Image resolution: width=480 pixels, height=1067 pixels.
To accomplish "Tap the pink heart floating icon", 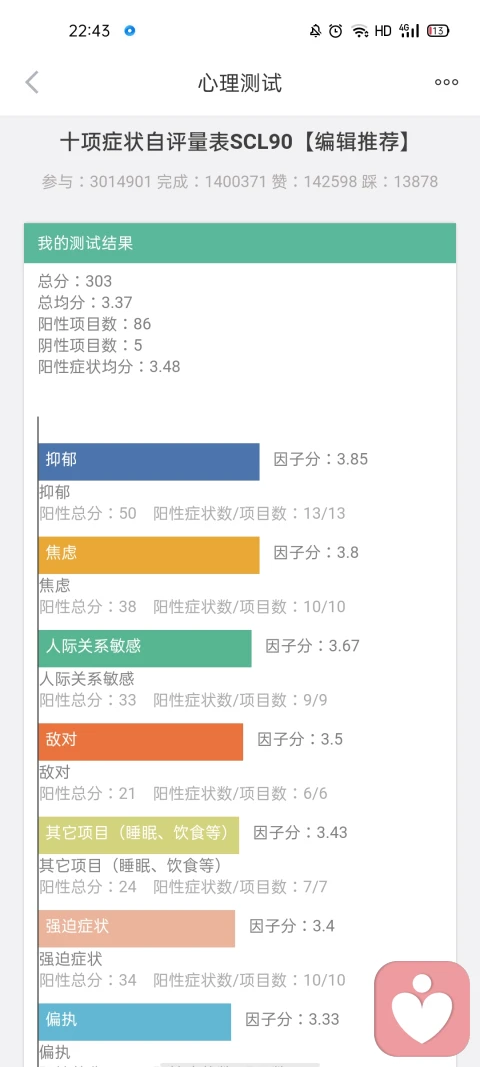I will click(422, 1008).
